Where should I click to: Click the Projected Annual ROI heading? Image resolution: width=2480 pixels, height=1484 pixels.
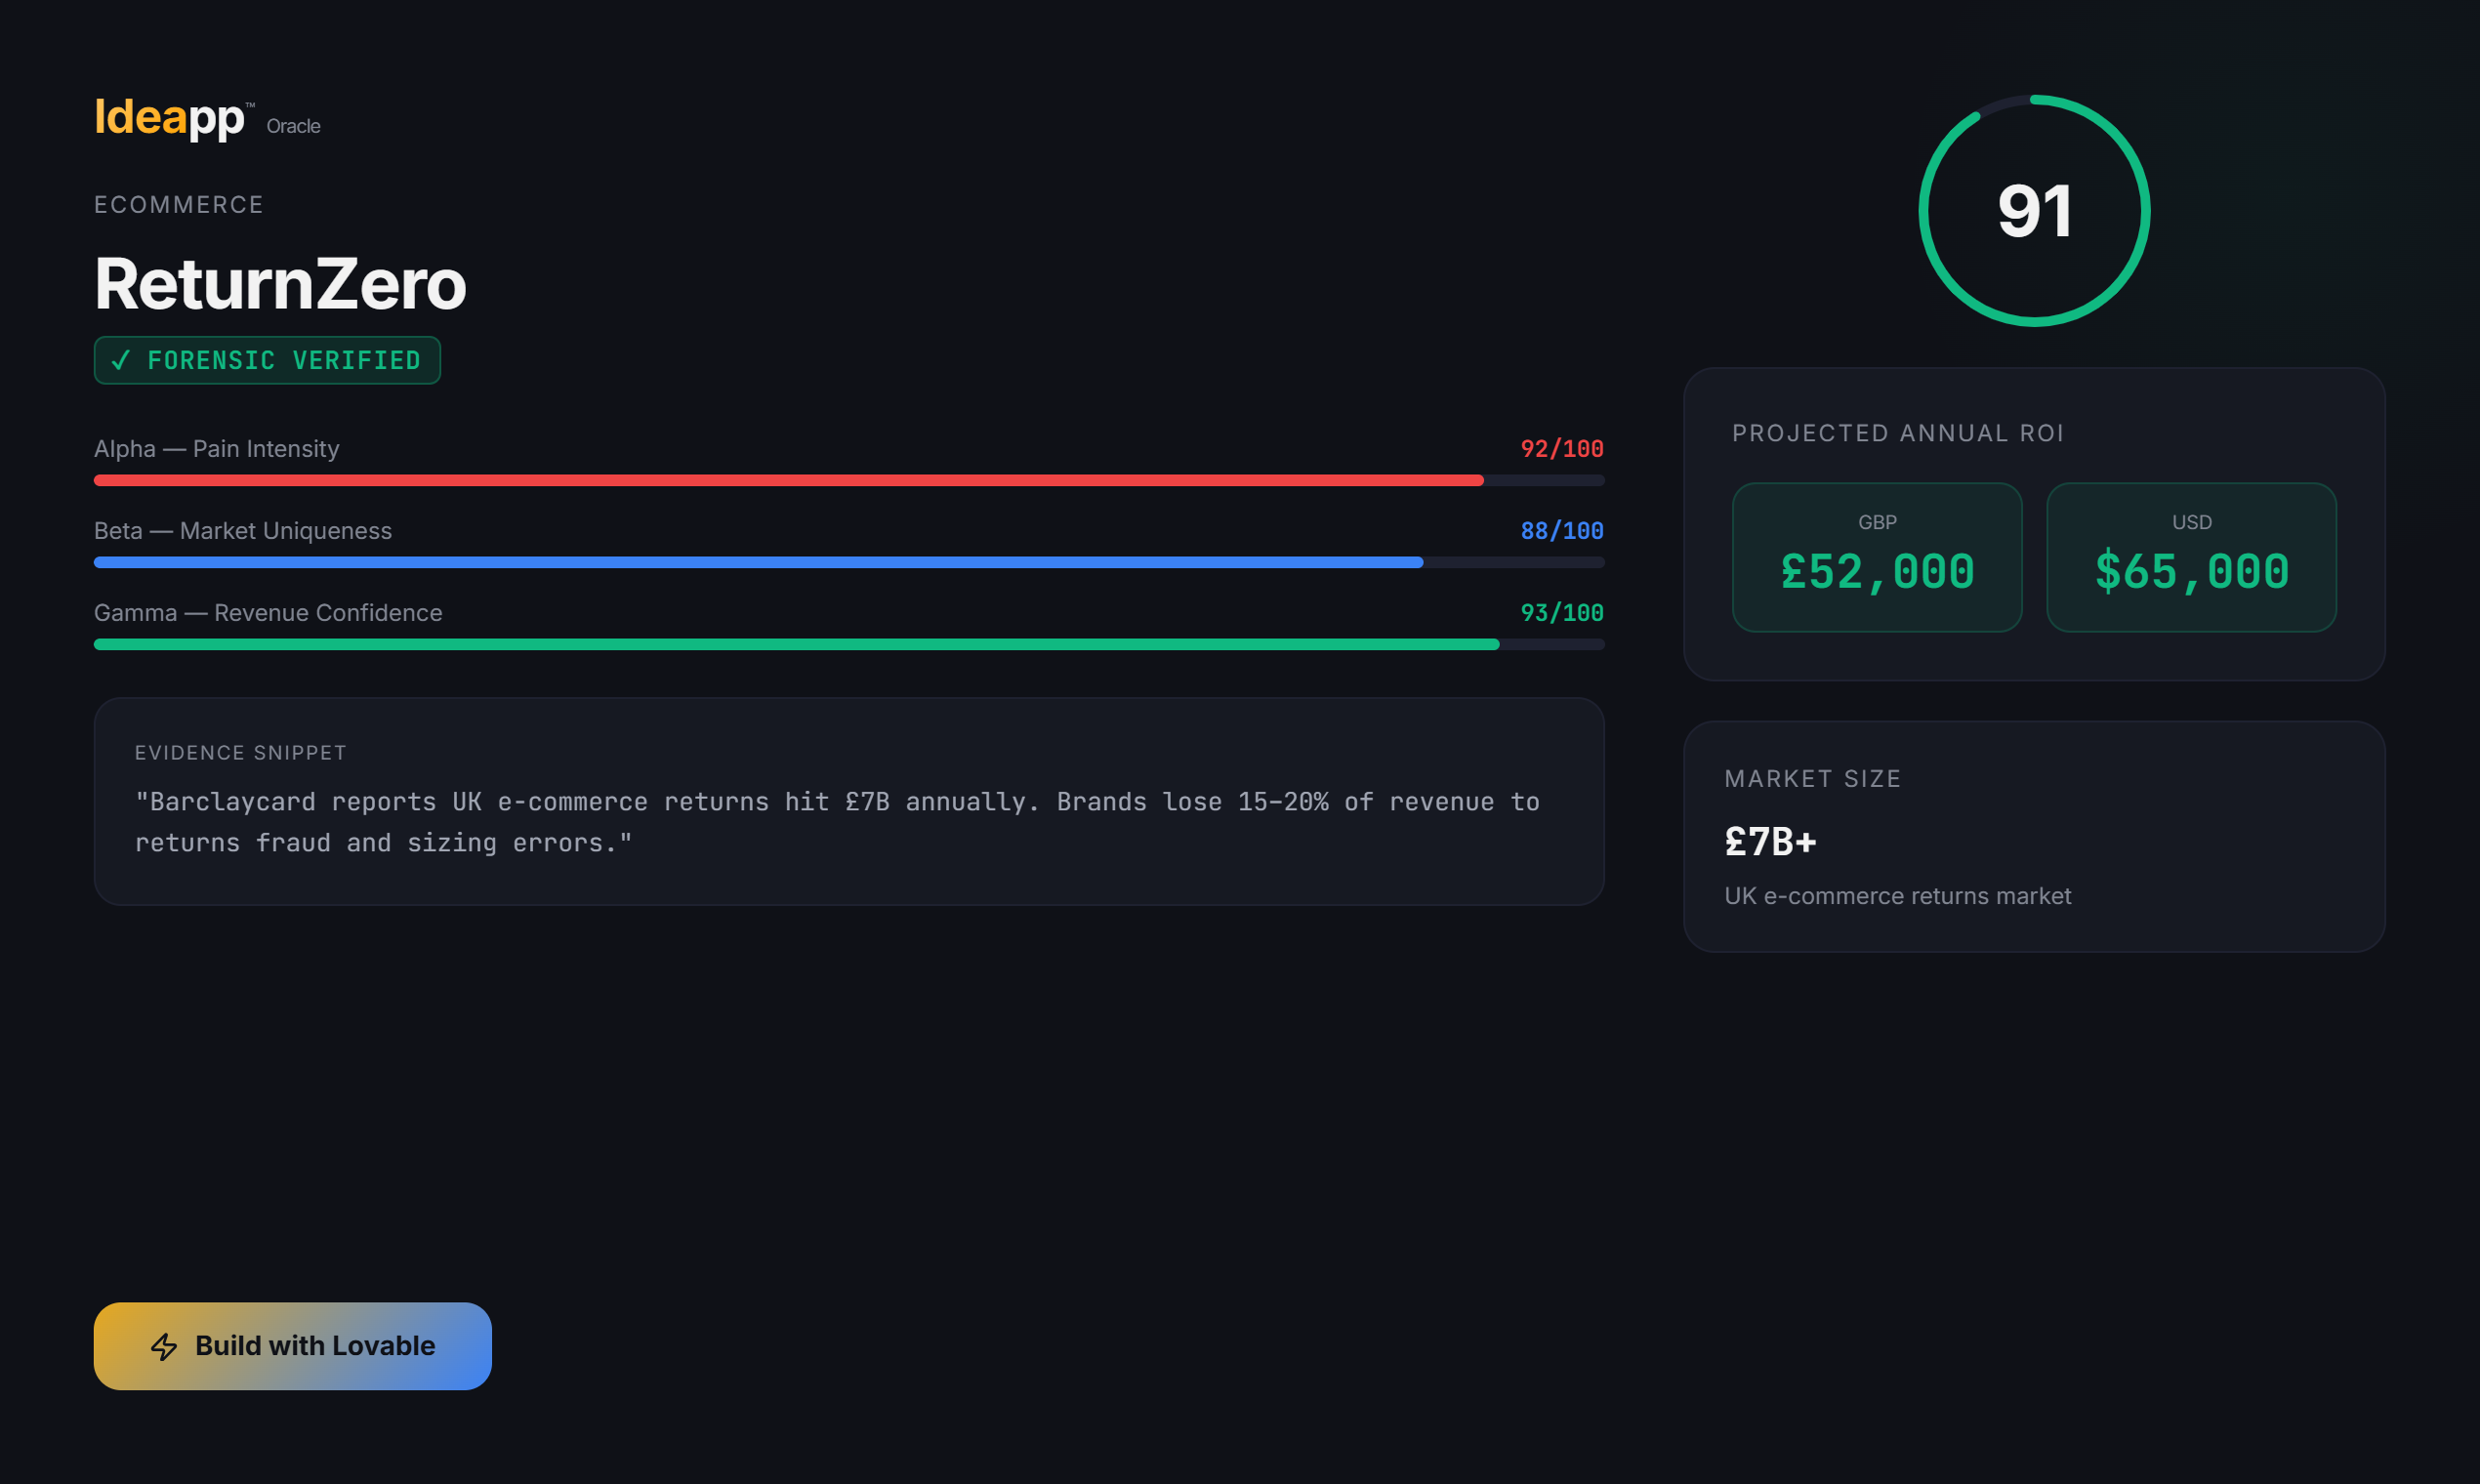tap(1897, 433)
